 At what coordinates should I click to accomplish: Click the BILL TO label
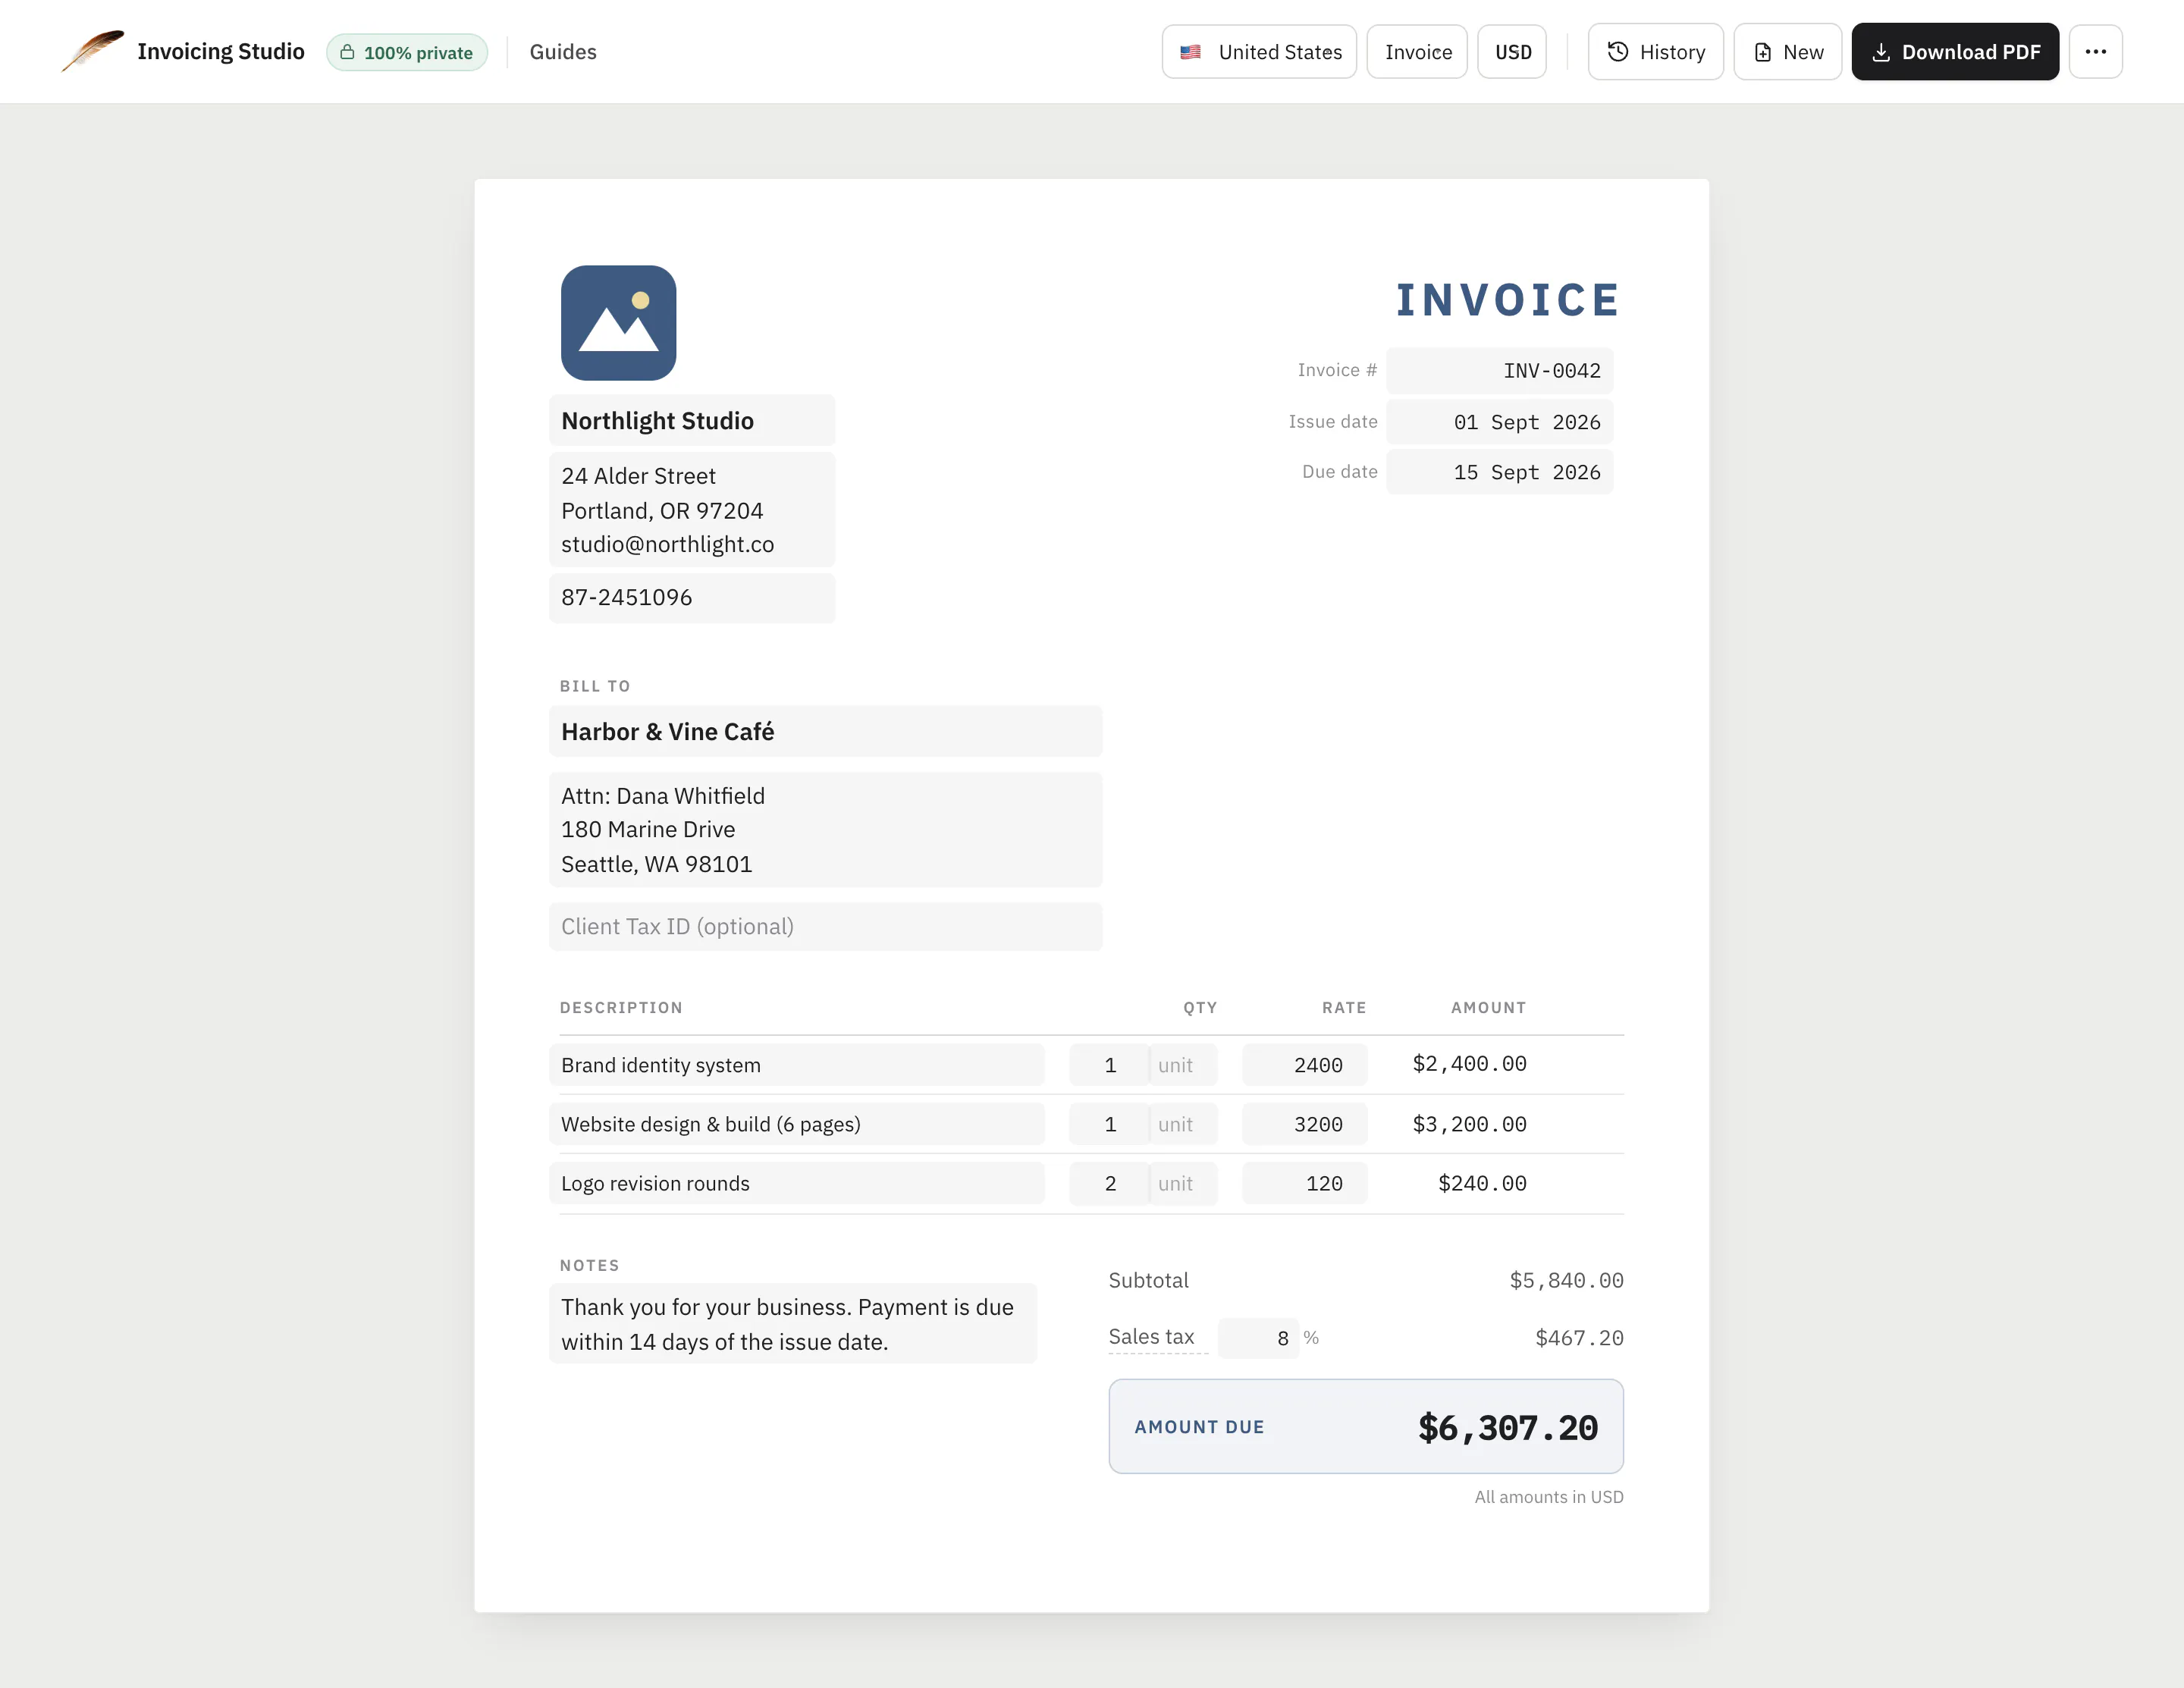(595, 686)
